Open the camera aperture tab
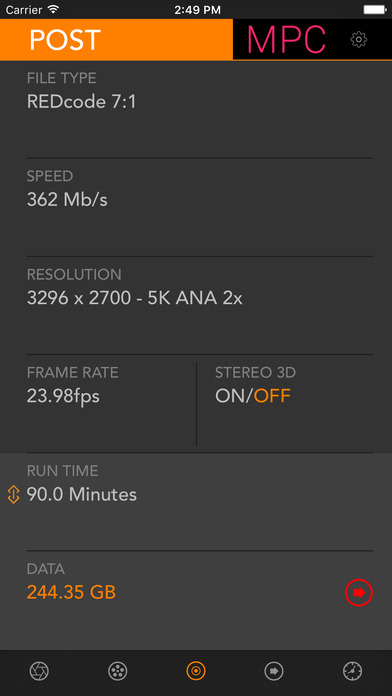The width and height of the screenshot is (392, 696). [39, 671]
